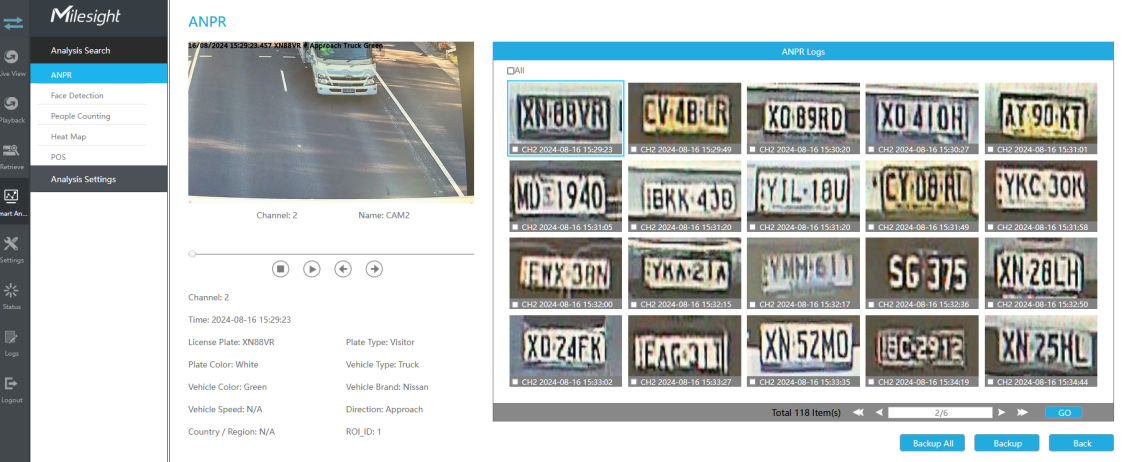The image size is (1129, 462).
Task: Click the GO page button
Action: click(1063, 413)
